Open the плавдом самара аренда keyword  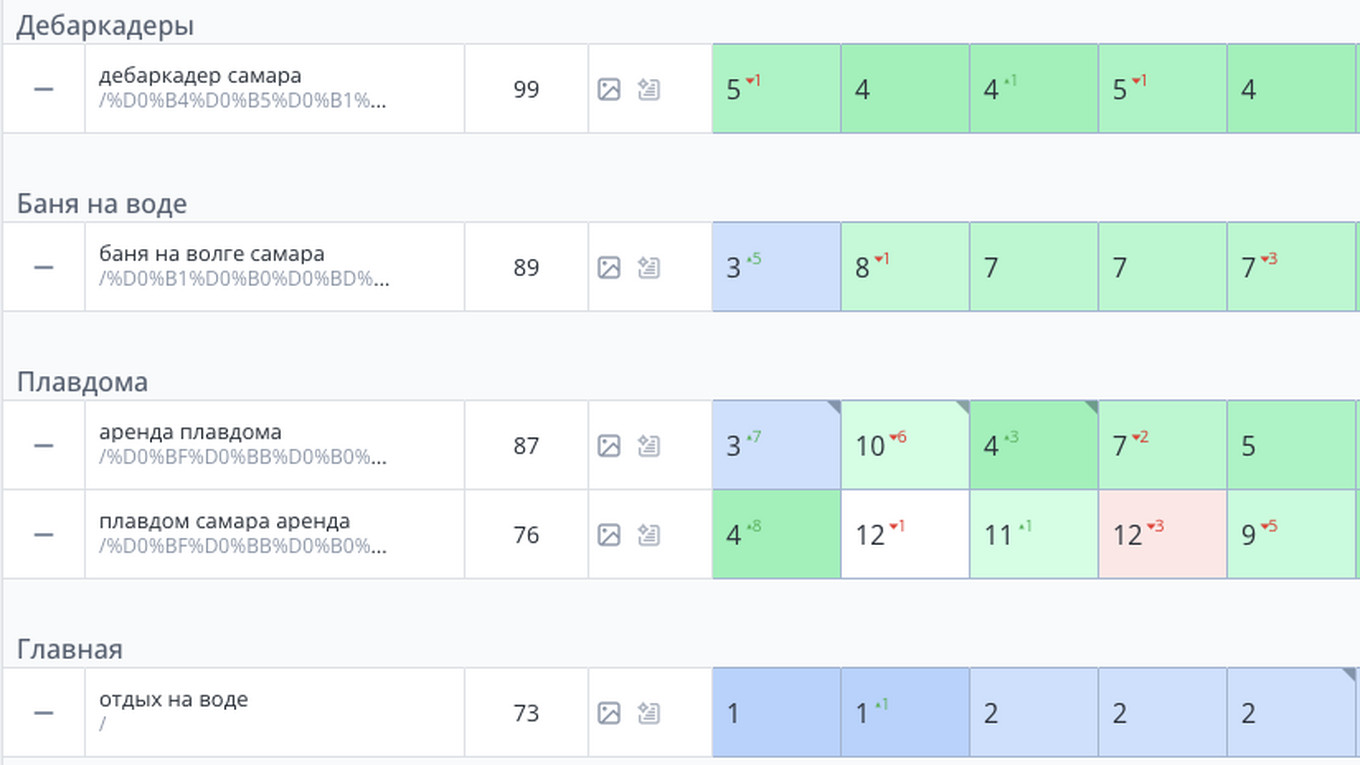[225, 521]
